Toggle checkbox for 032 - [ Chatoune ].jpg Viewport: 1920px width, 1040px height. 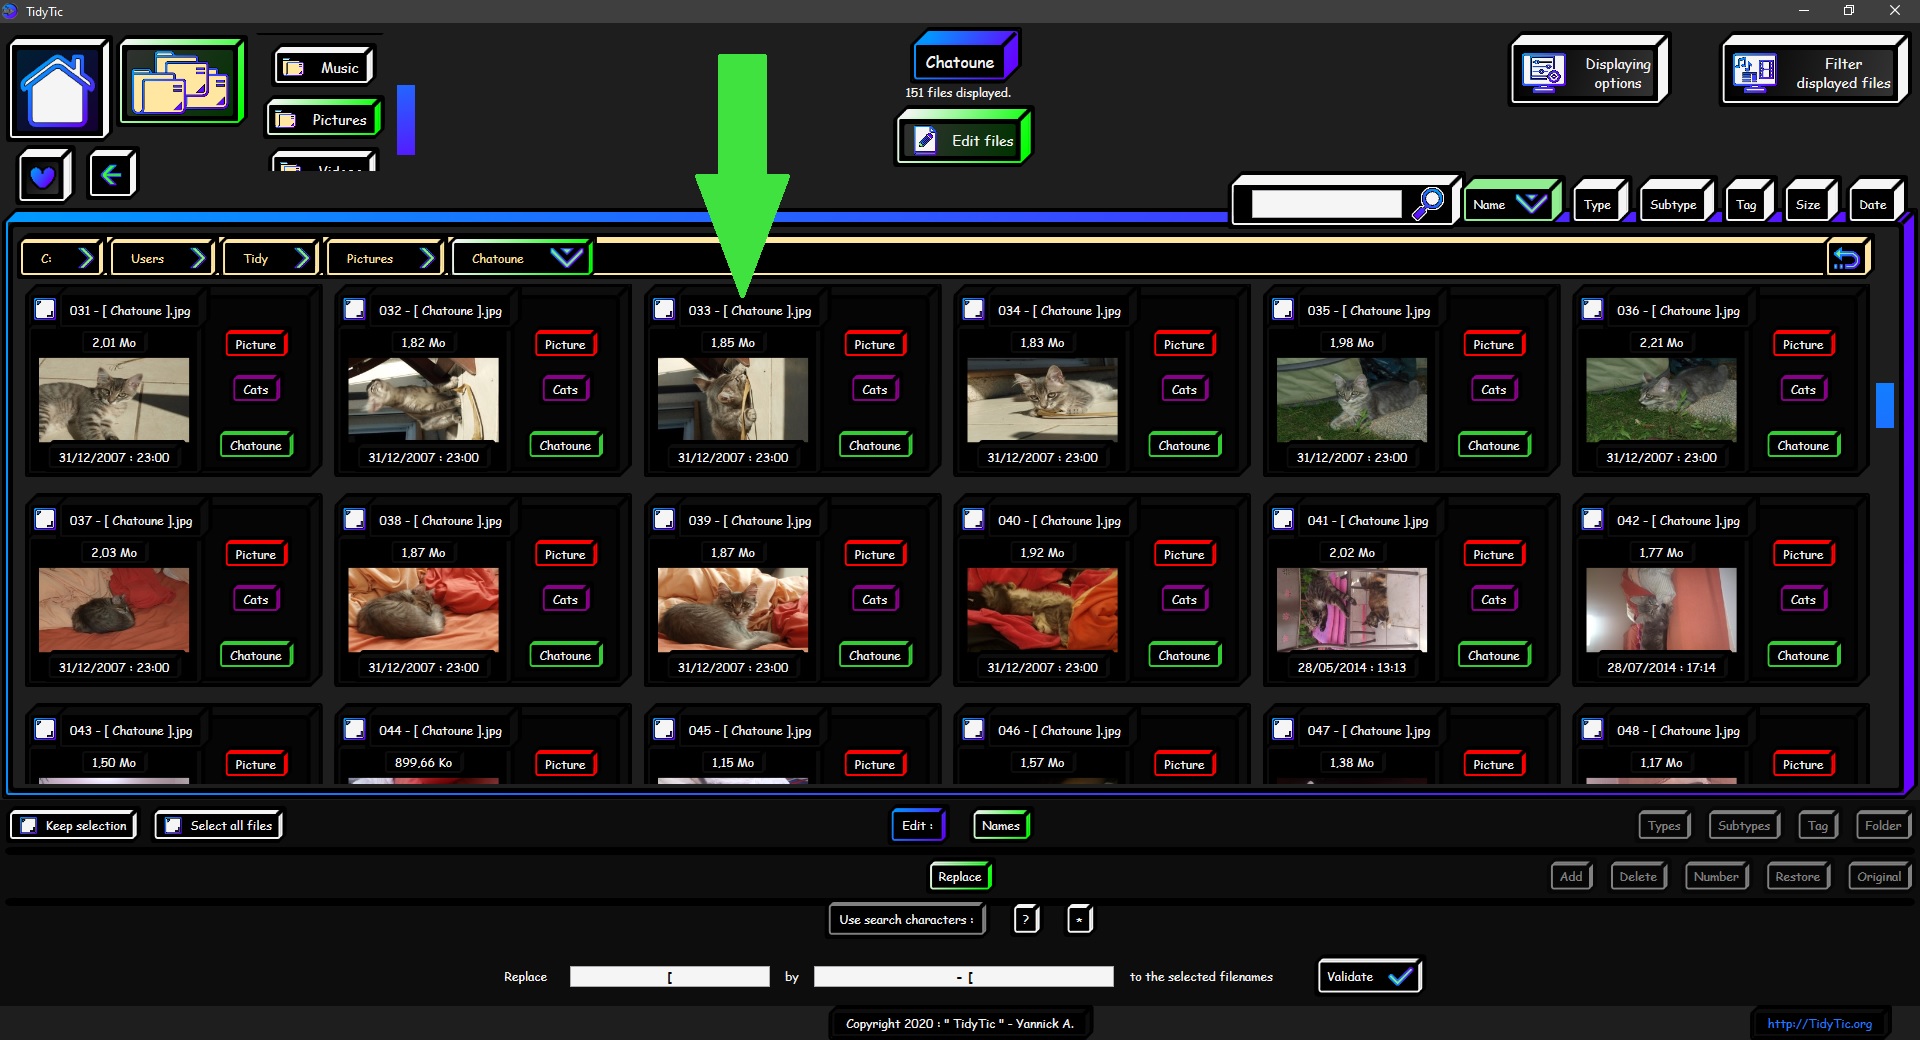point(355,309)
